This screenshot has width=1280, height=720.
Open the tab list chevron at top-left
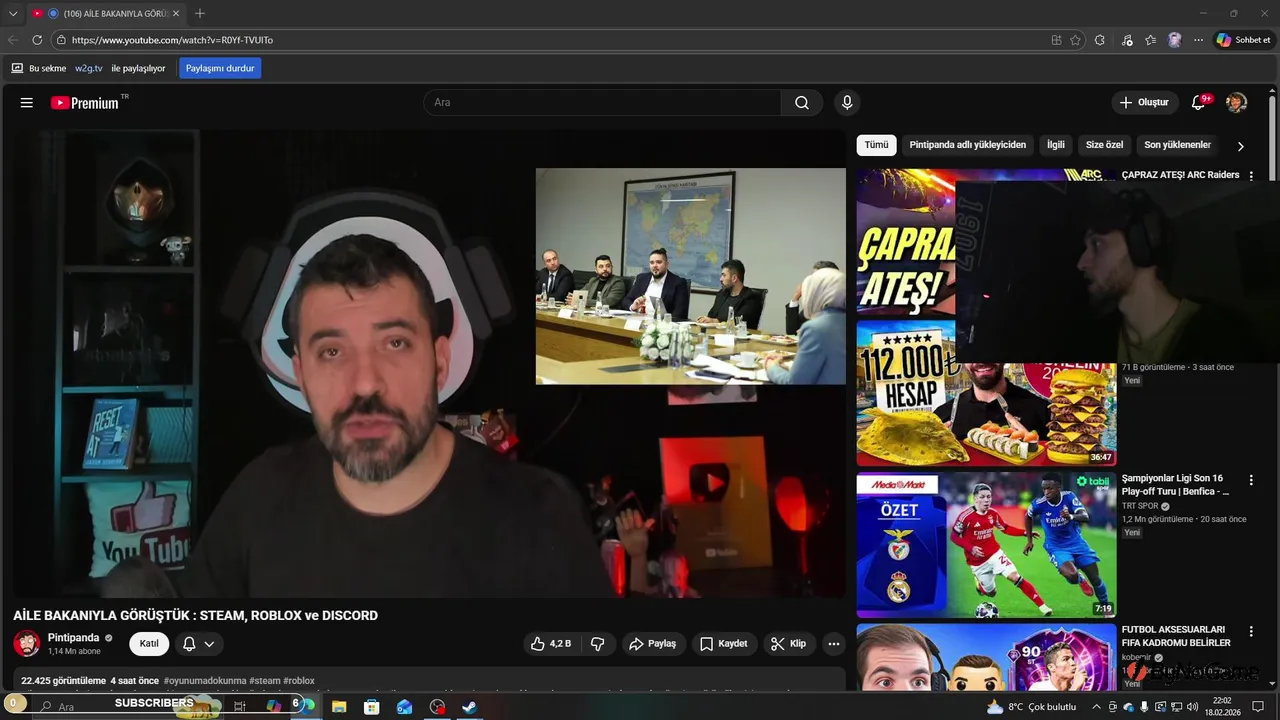point(13,13)
